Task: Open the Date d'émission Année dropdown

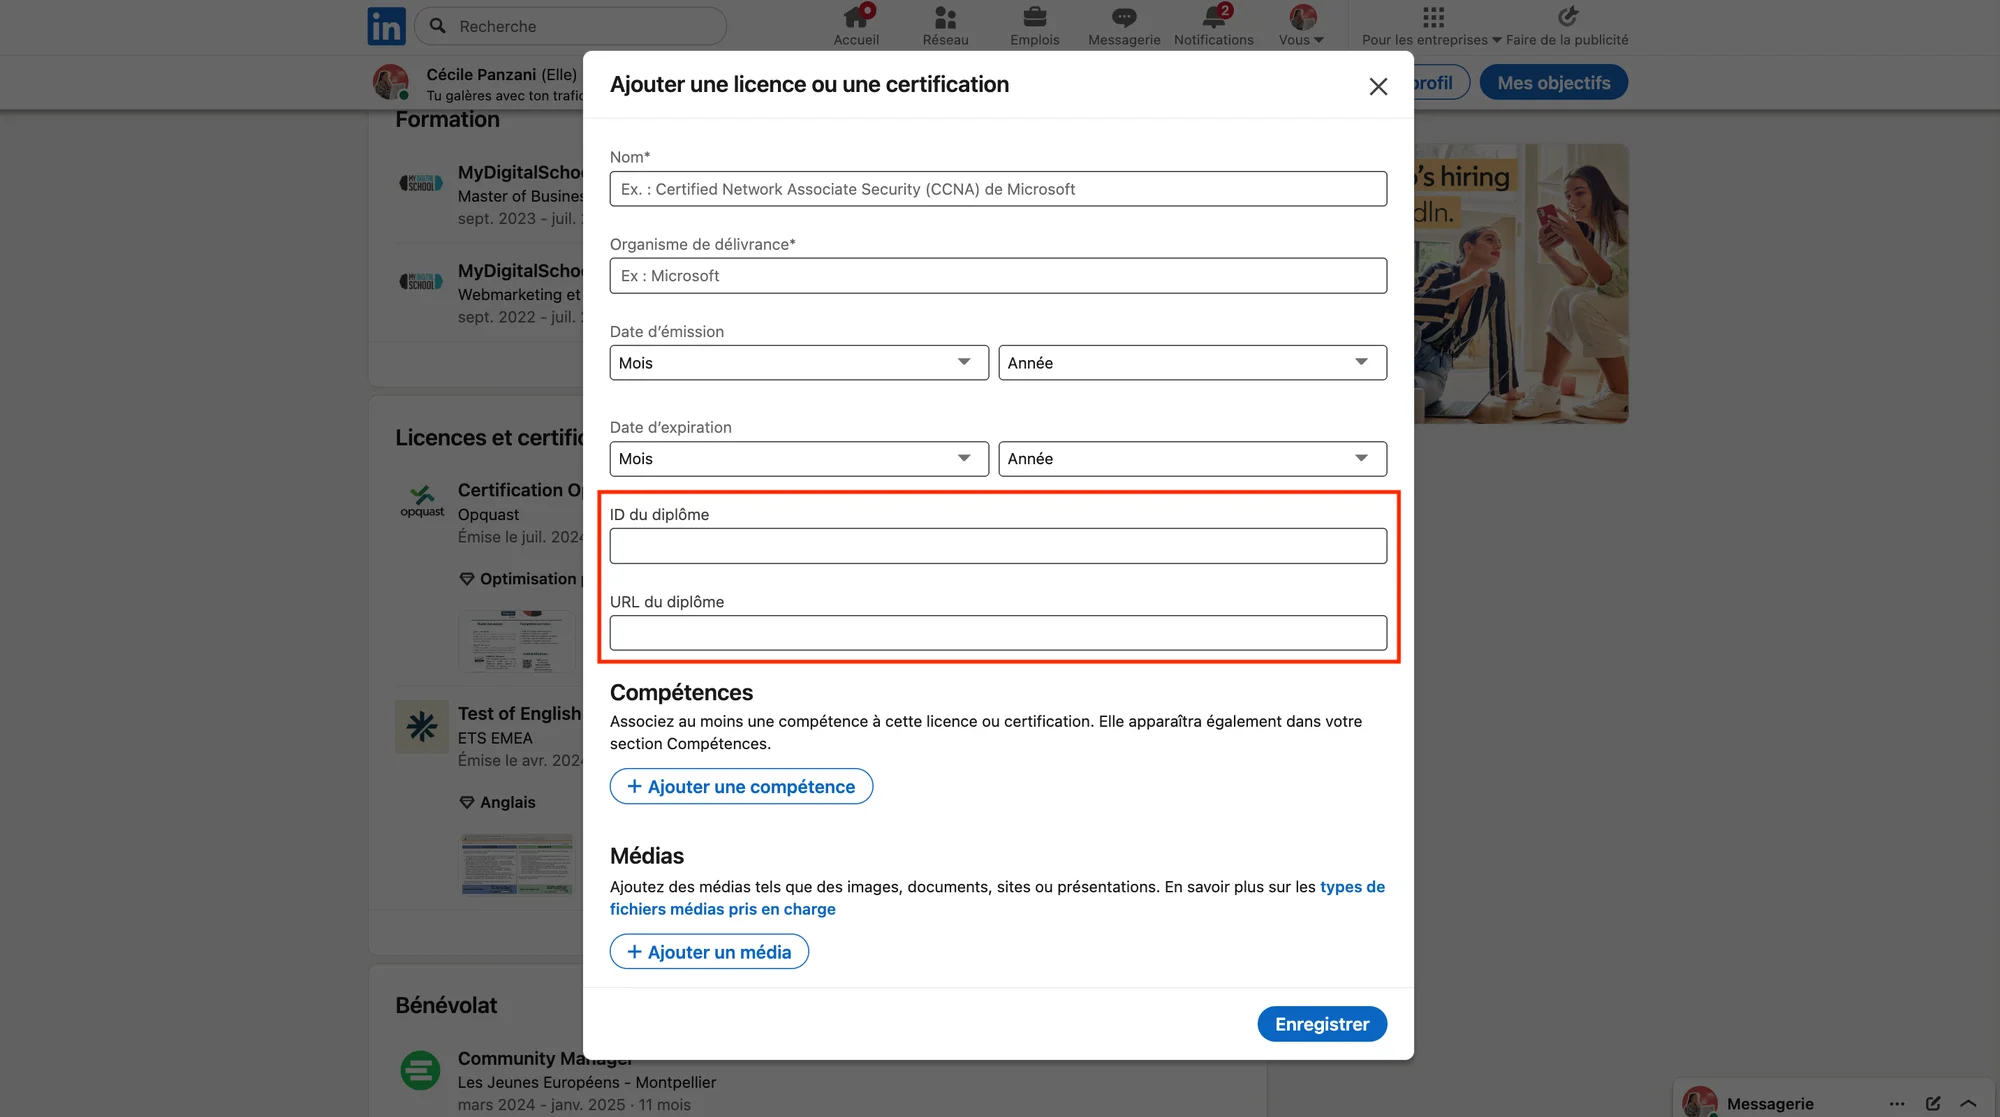Action: 1192,363
